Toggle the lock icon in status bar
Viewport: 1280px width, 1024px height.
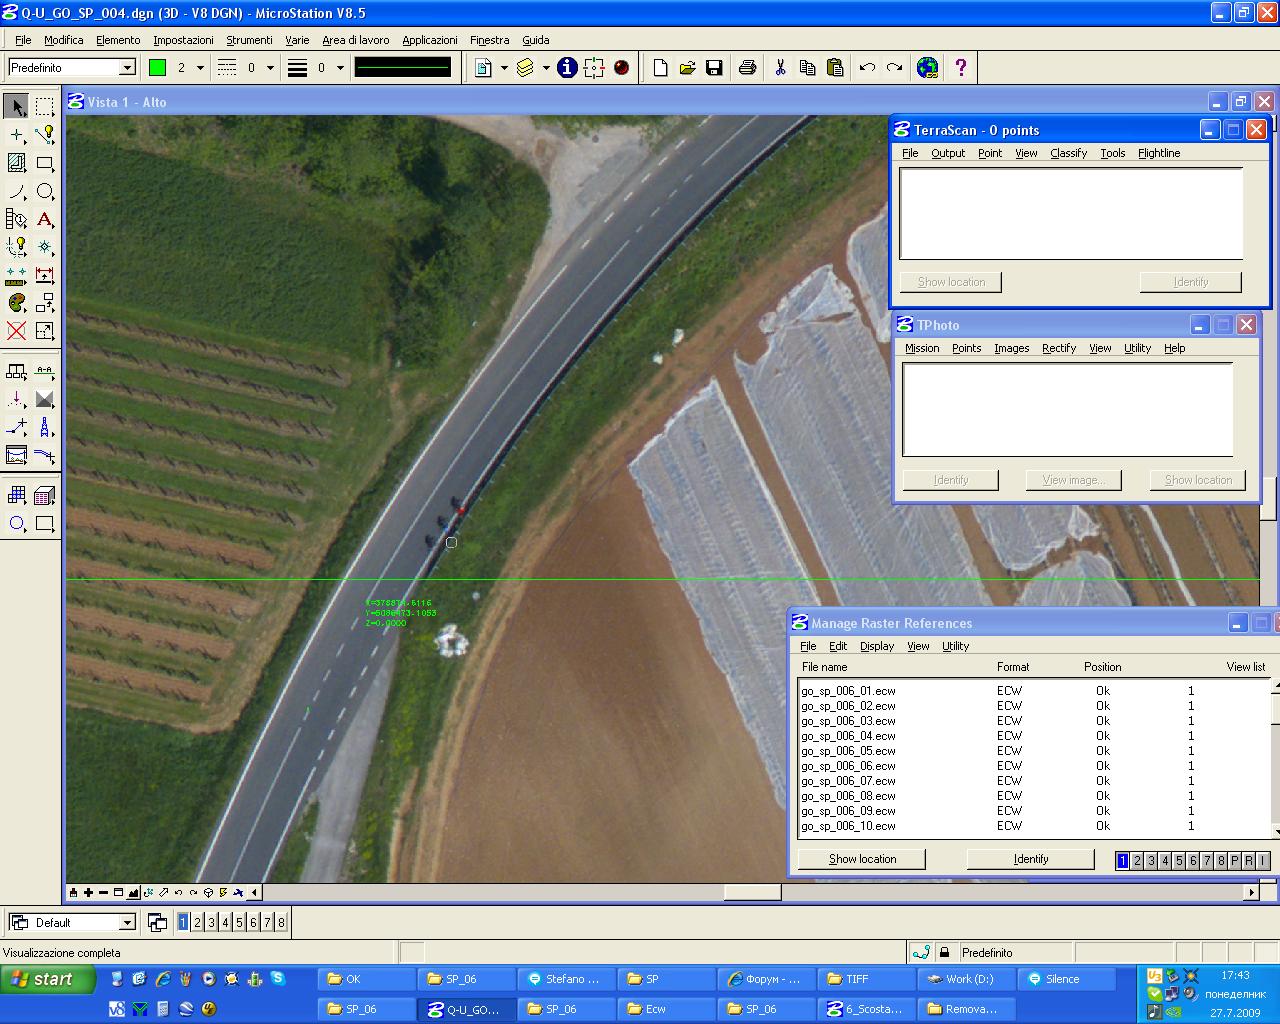945,952
